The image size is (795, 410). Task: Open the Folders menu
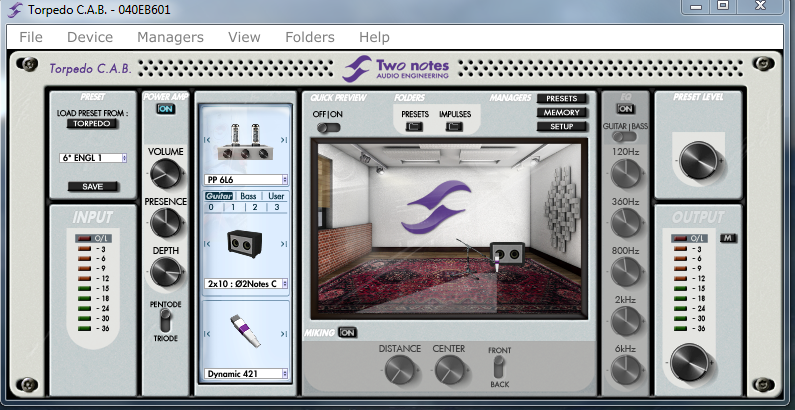click(310, 38)
